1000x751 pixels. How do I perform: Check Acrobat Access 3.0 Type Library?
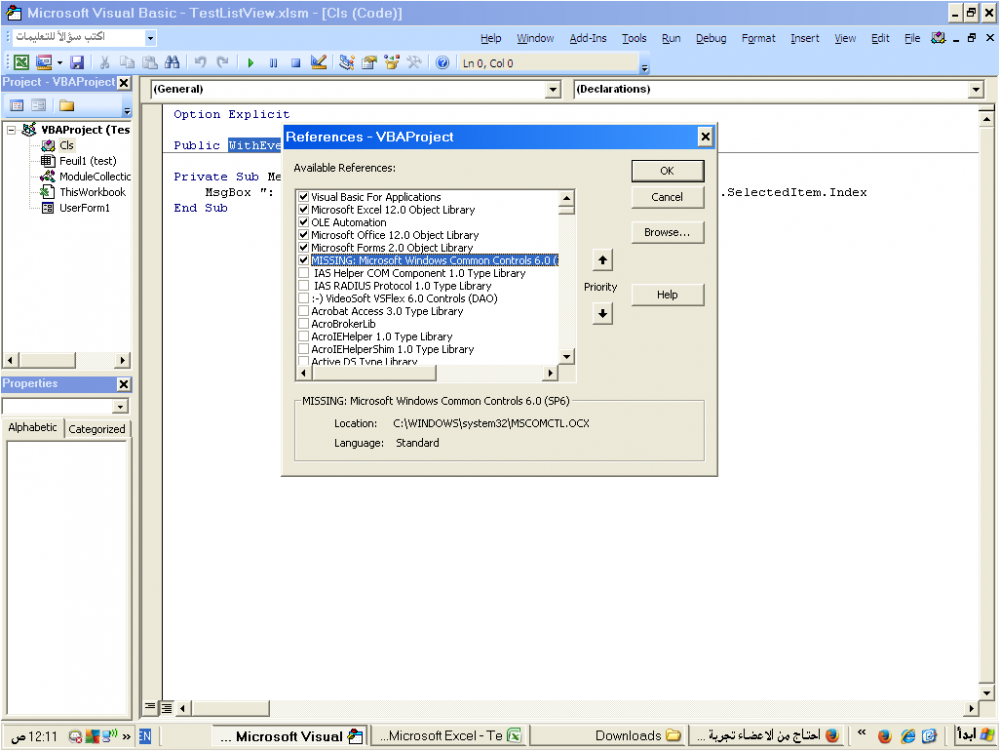pos(304,311)
